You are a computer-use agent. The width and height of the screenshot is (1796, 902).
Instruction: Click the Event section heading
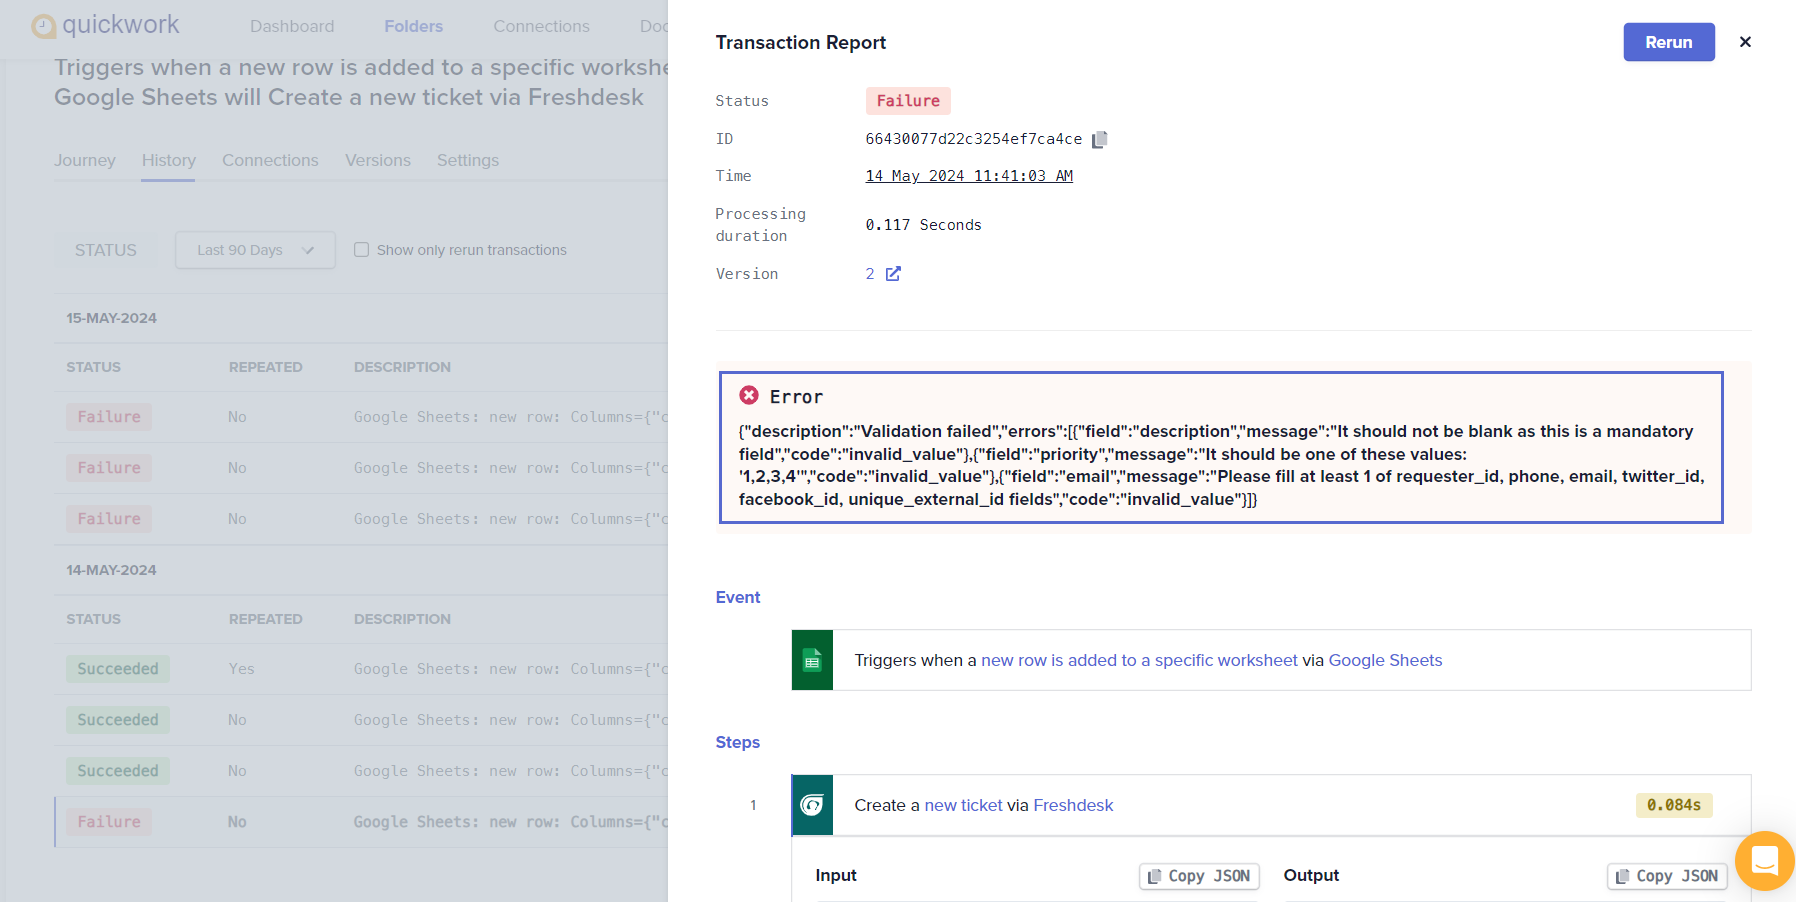(738, 597)
